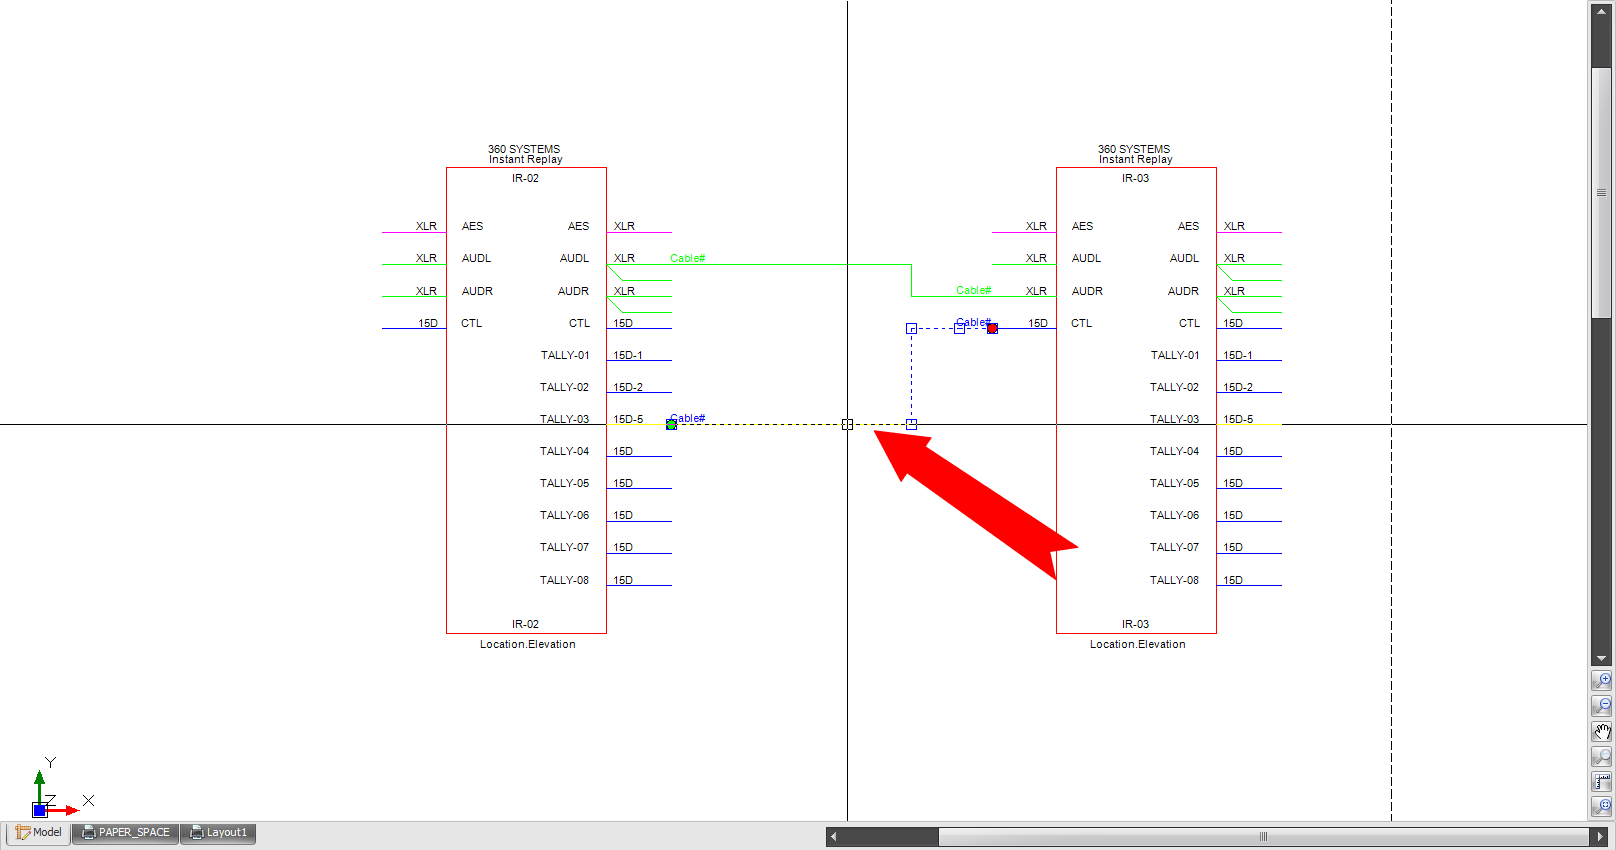Select the red hot grip near IR-03 CTL input
This screenshot has height=850, width=1616.
pyautogui.click(x=992, y=328)
